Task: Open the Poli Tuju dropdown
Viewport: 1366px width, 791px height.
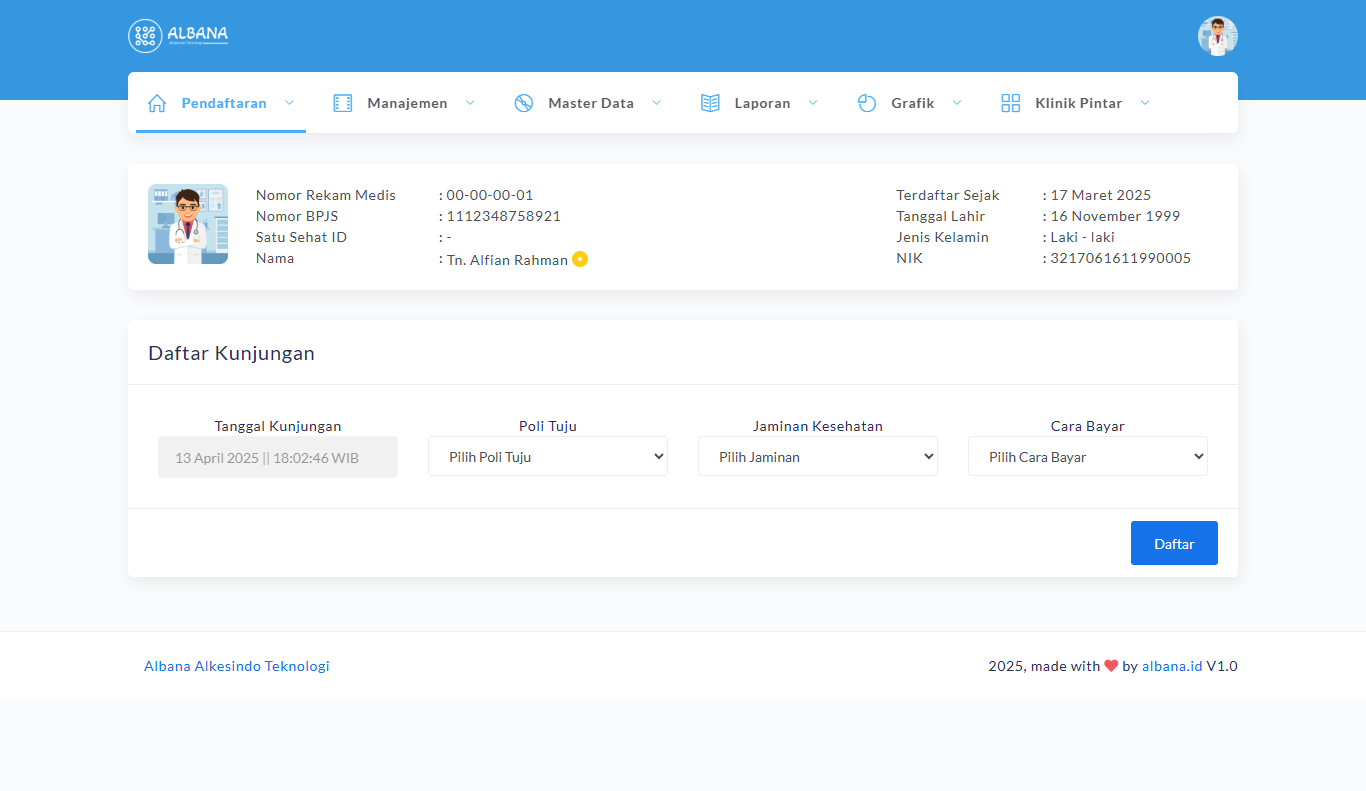Action: (x=548, y=456)
